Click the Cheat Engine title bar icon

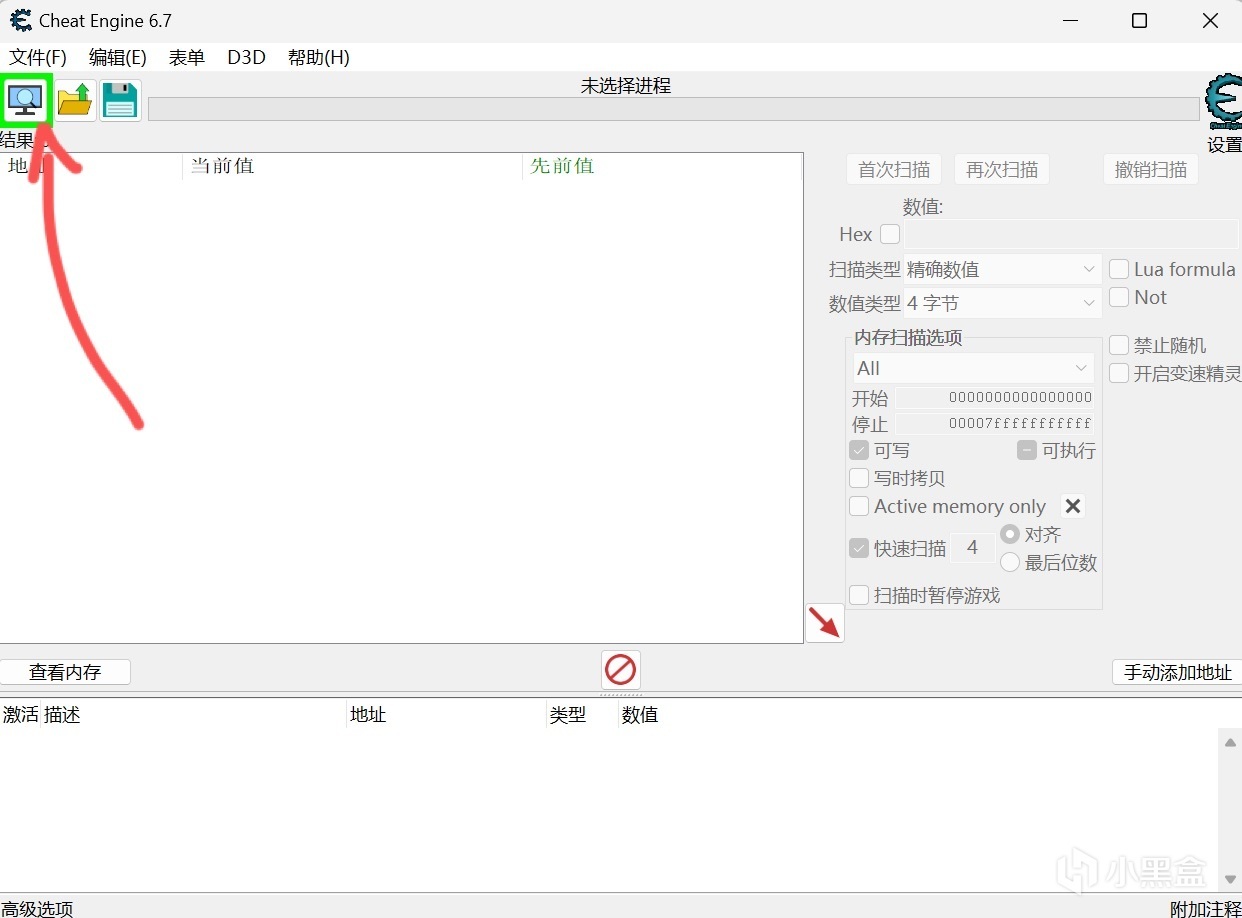[x=20, y=20]
